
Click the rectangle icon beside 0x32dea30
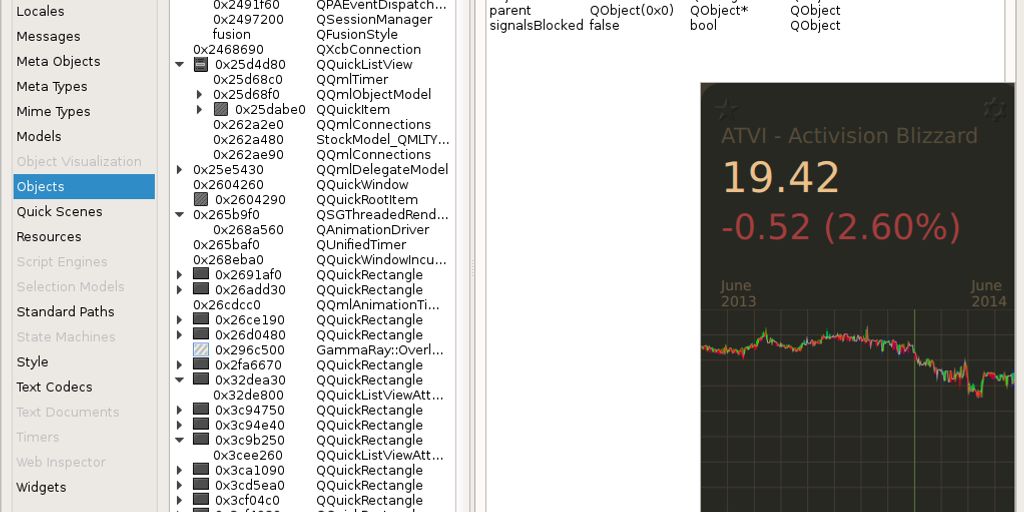[x=201, y=379]
